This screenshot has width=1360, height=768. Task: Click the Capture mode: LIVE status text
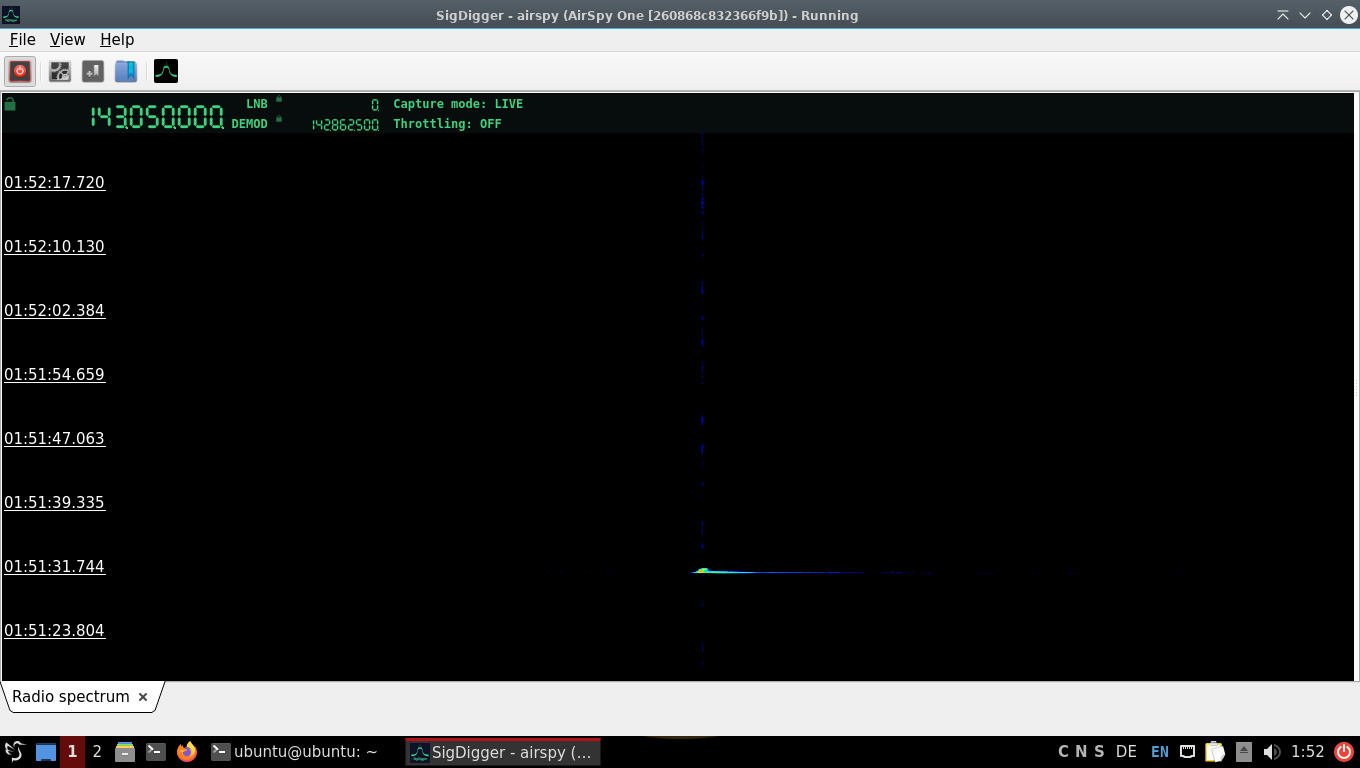pos(458,104)
